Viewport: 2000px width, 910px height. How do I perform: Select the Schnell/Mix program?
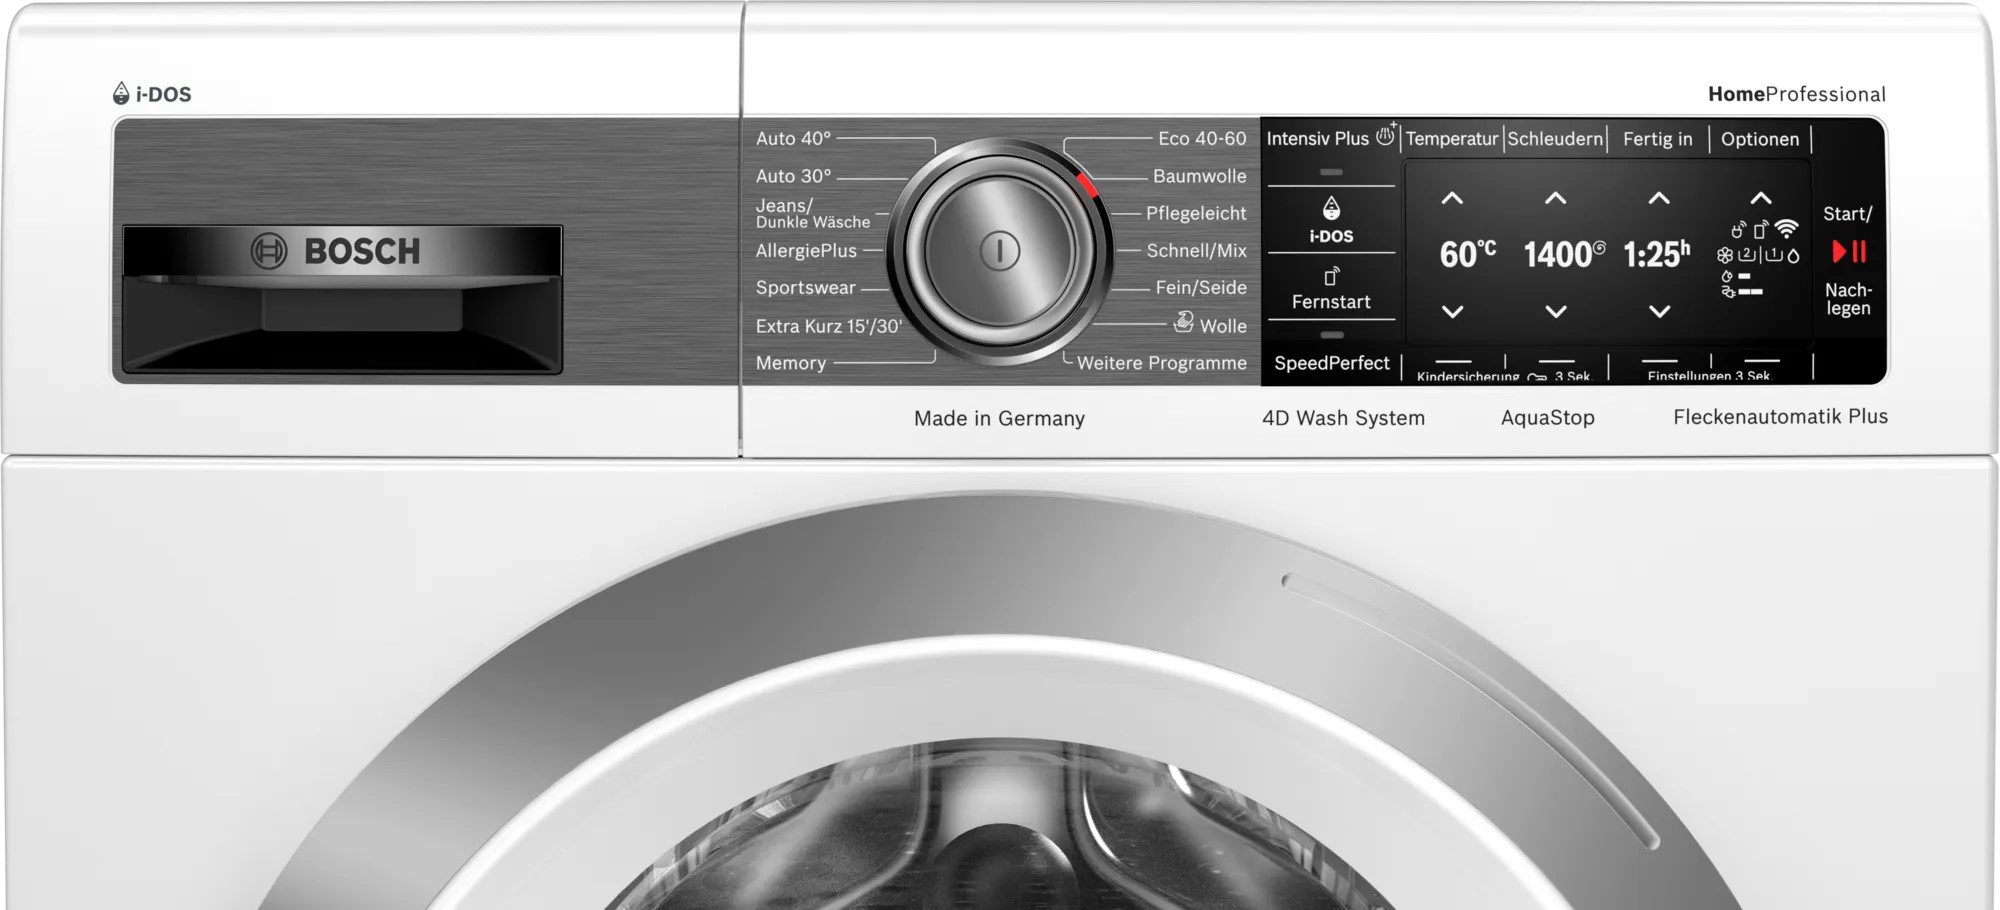(x=1197, y=251)
